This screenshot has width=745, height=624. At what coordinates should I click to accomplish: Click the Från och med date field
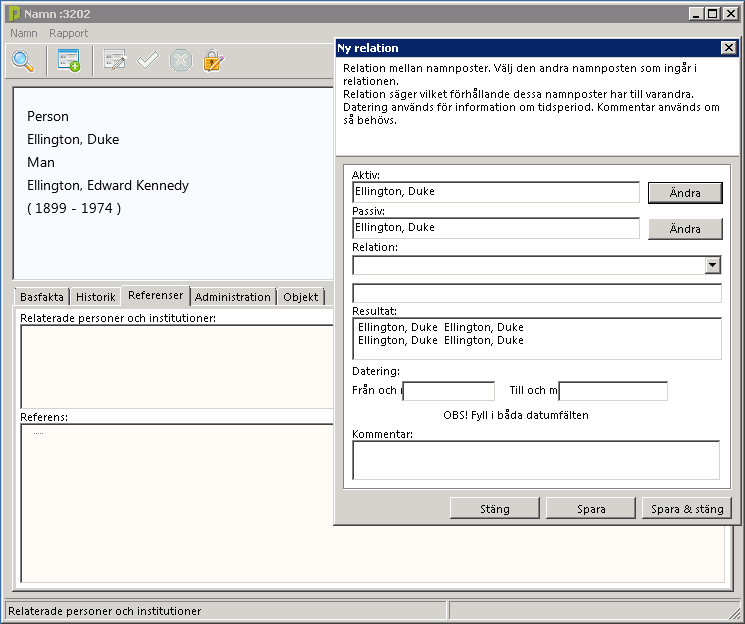click(x=449, y=391)
